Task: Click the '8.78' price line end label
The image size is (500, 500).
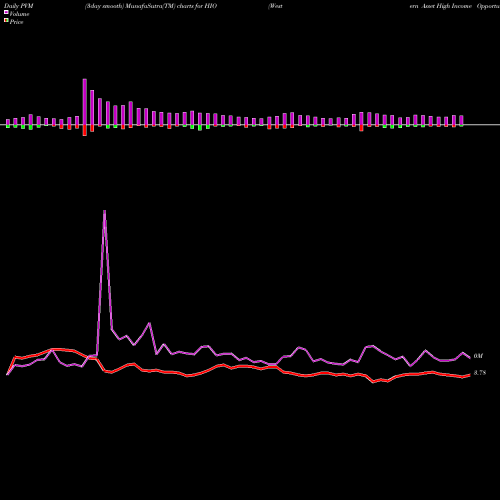Action: (x=480, y=373)
